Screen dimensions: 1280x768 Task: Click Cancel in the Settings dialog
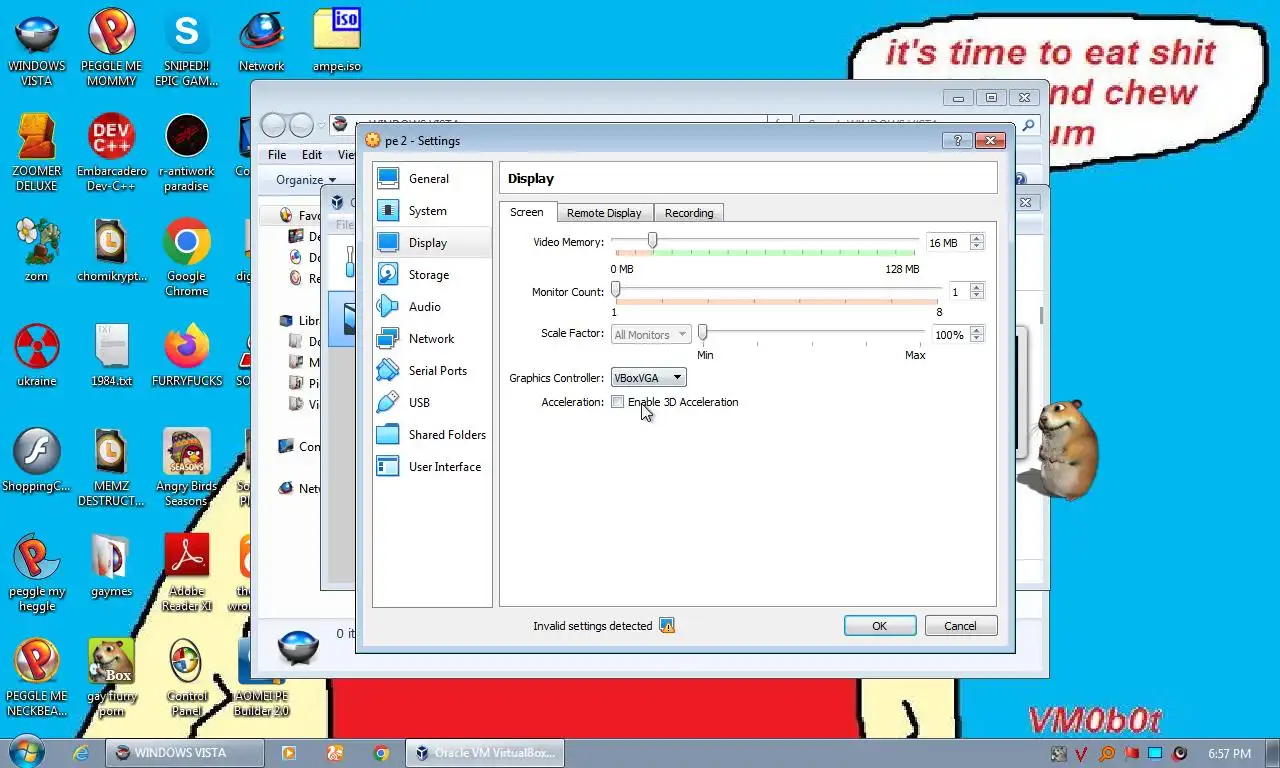[960, 626]
